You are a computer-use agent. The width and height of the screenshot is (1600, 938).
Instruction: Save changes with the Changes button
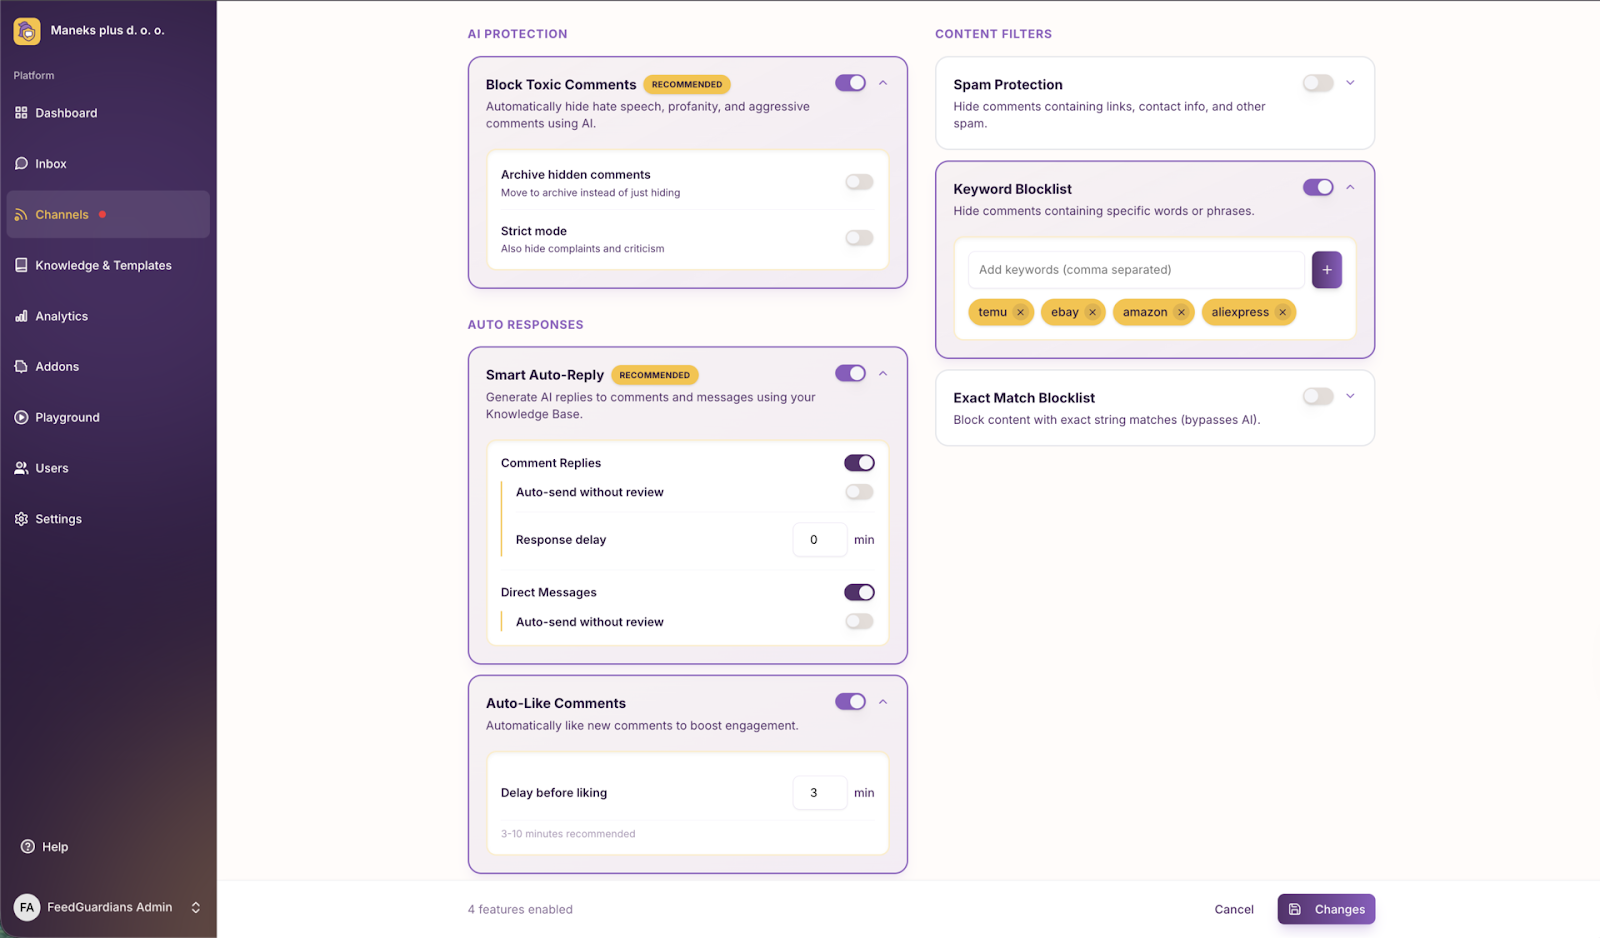pos(1325,909)
